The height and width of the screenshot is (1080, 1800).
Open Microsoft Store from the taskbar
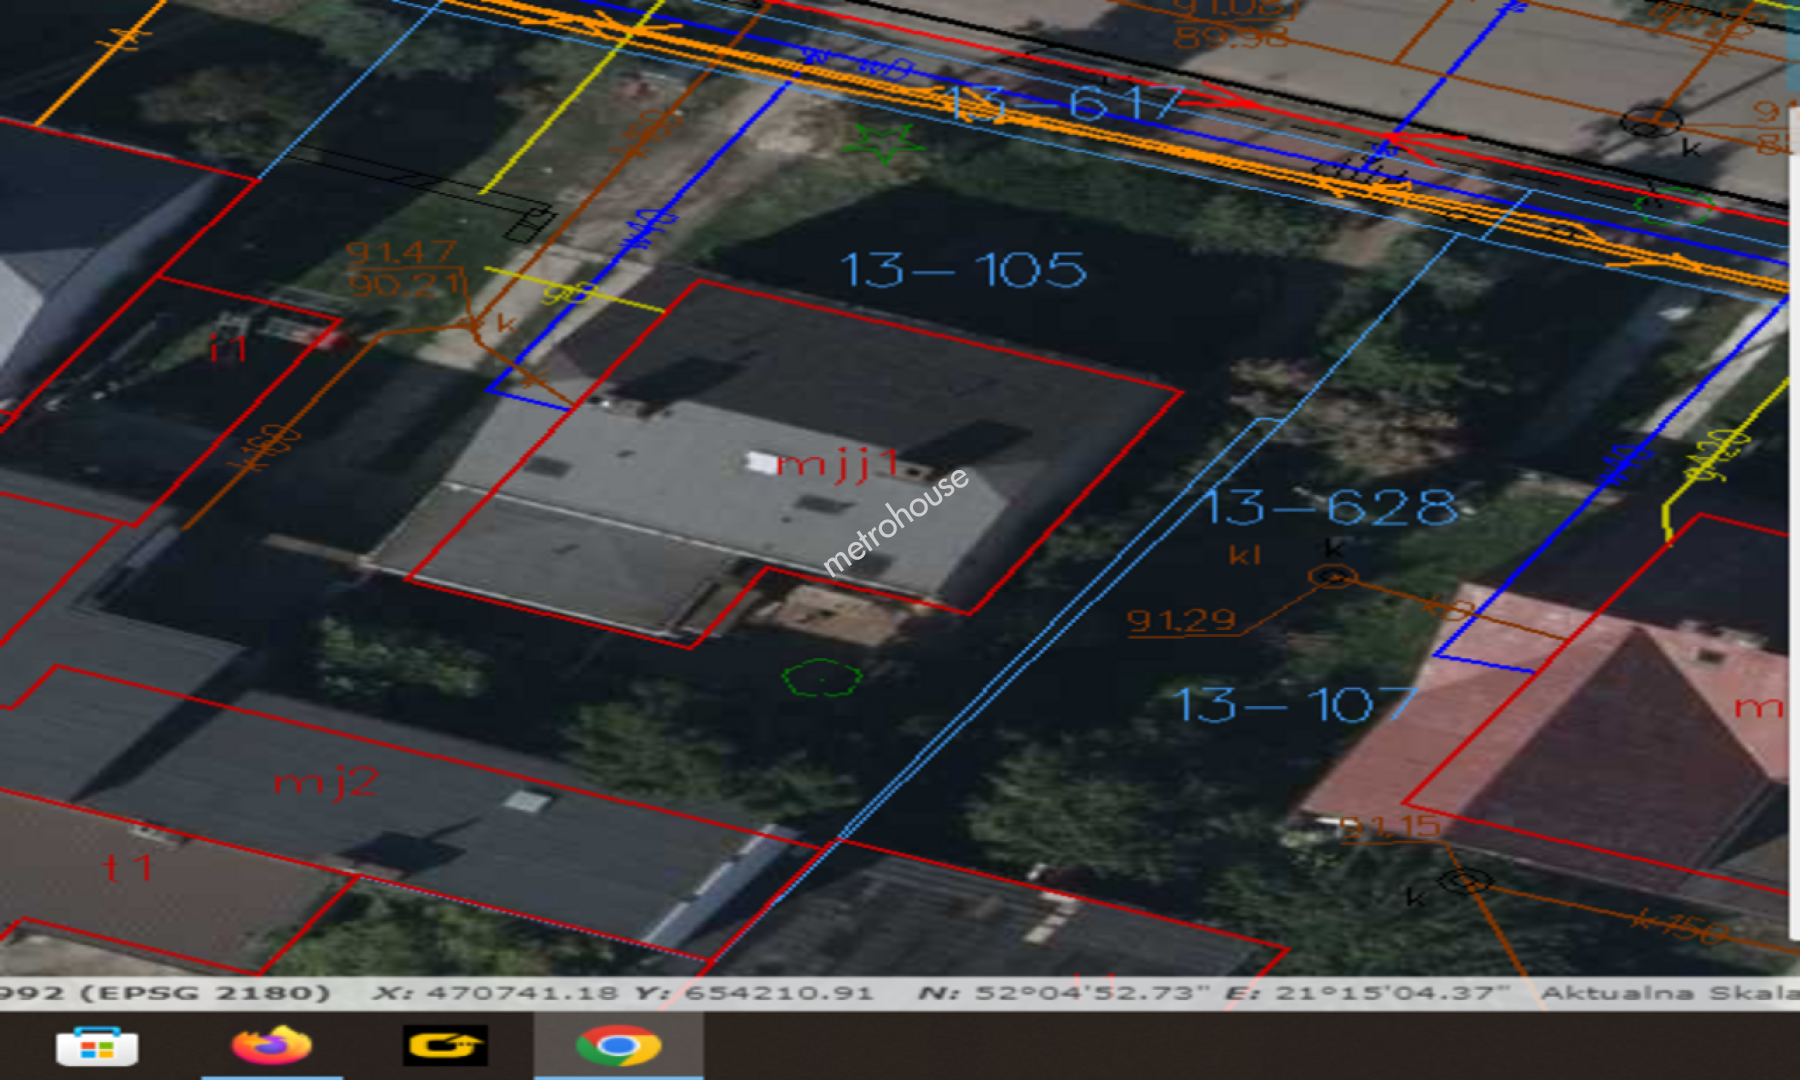97,1047
